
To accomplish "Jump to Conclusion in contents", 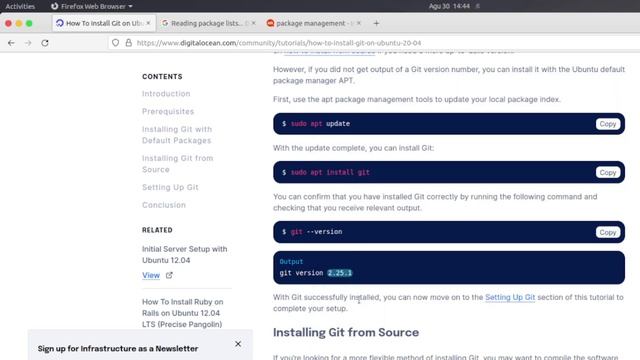I will click(164, 205).
